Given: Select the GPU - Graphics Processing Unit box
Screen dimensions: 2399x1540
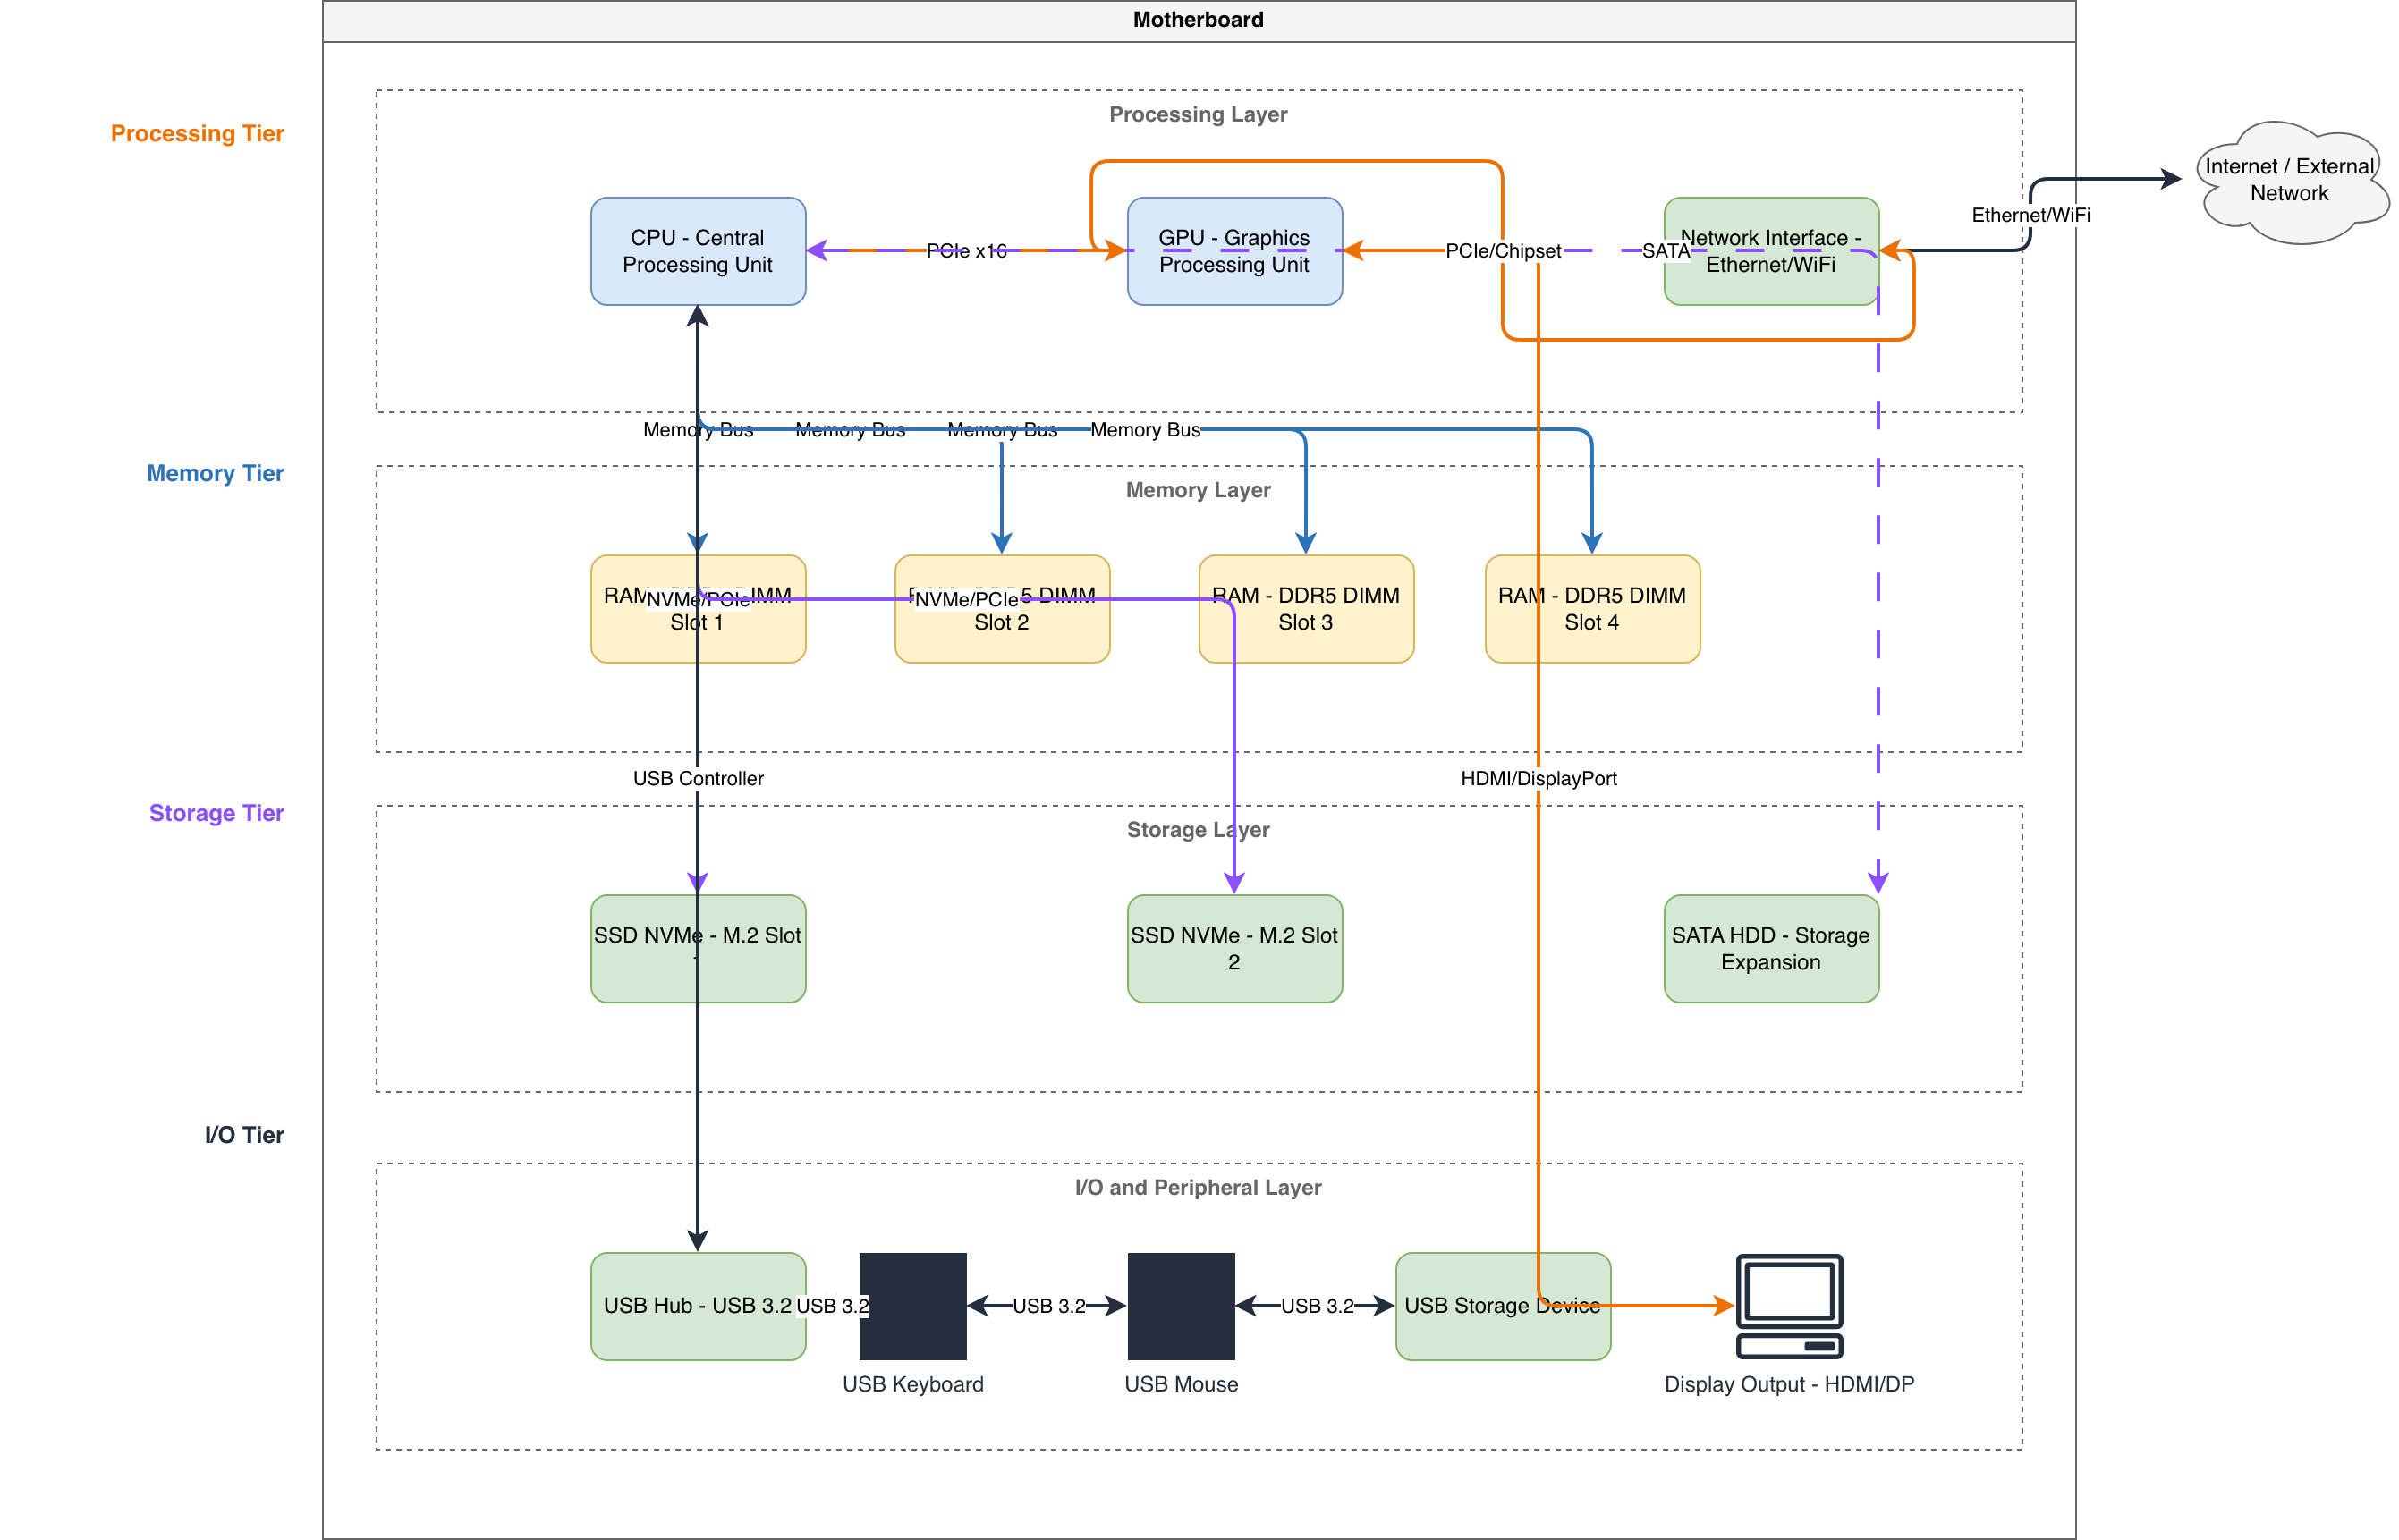Looking at the screenshot, I should [1235, 251].
